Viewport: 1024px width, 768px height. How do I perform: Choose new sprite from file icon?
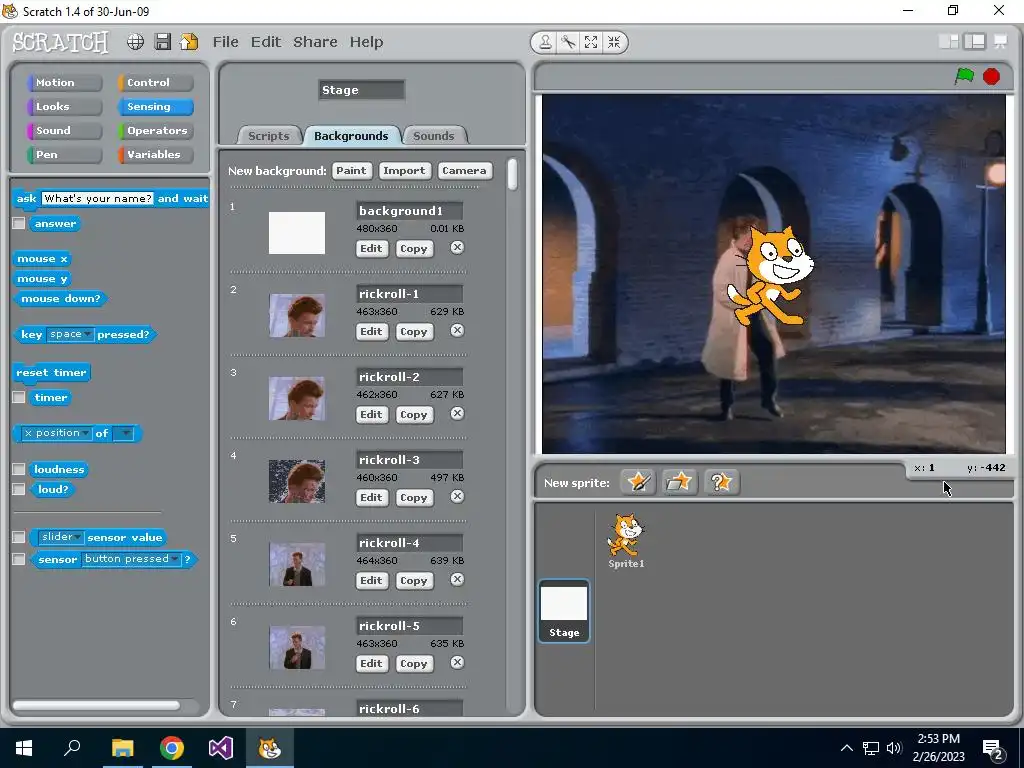679,483
